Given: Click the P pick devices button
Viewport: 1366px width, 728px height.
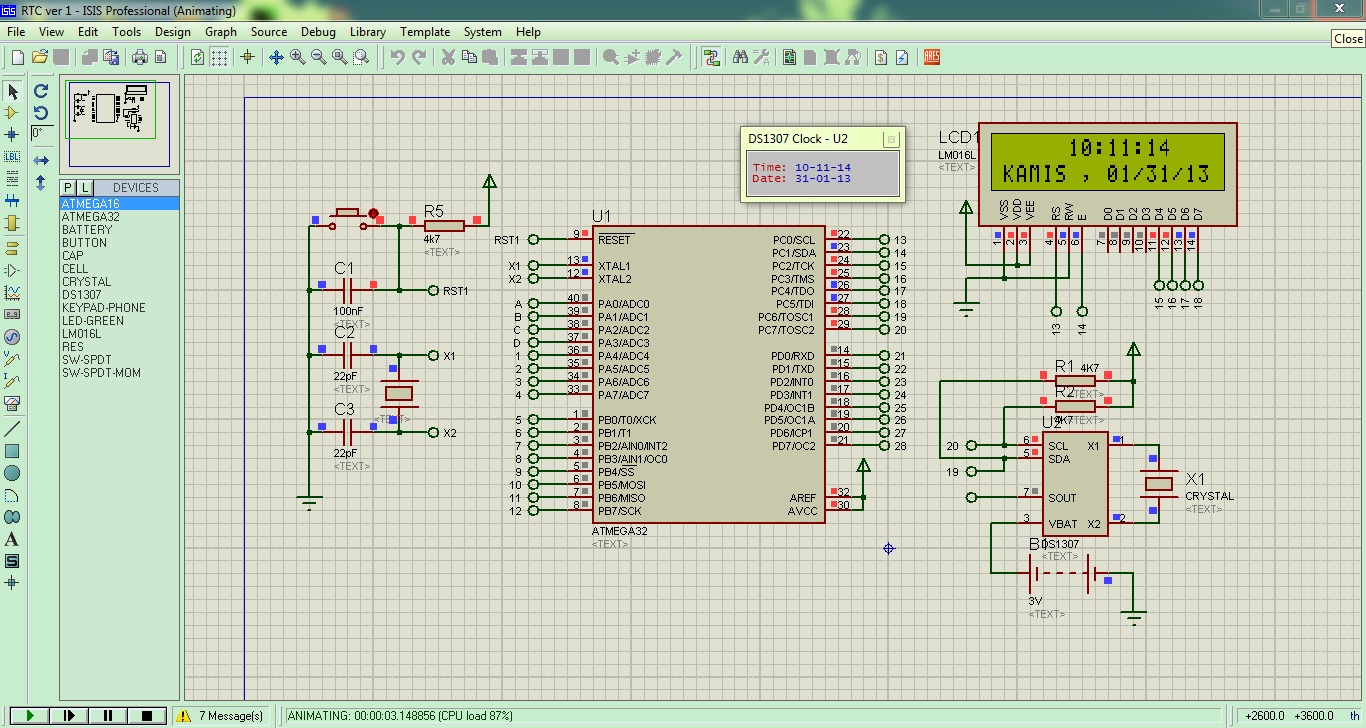Looking at the screenshot, I should [68, 188].
